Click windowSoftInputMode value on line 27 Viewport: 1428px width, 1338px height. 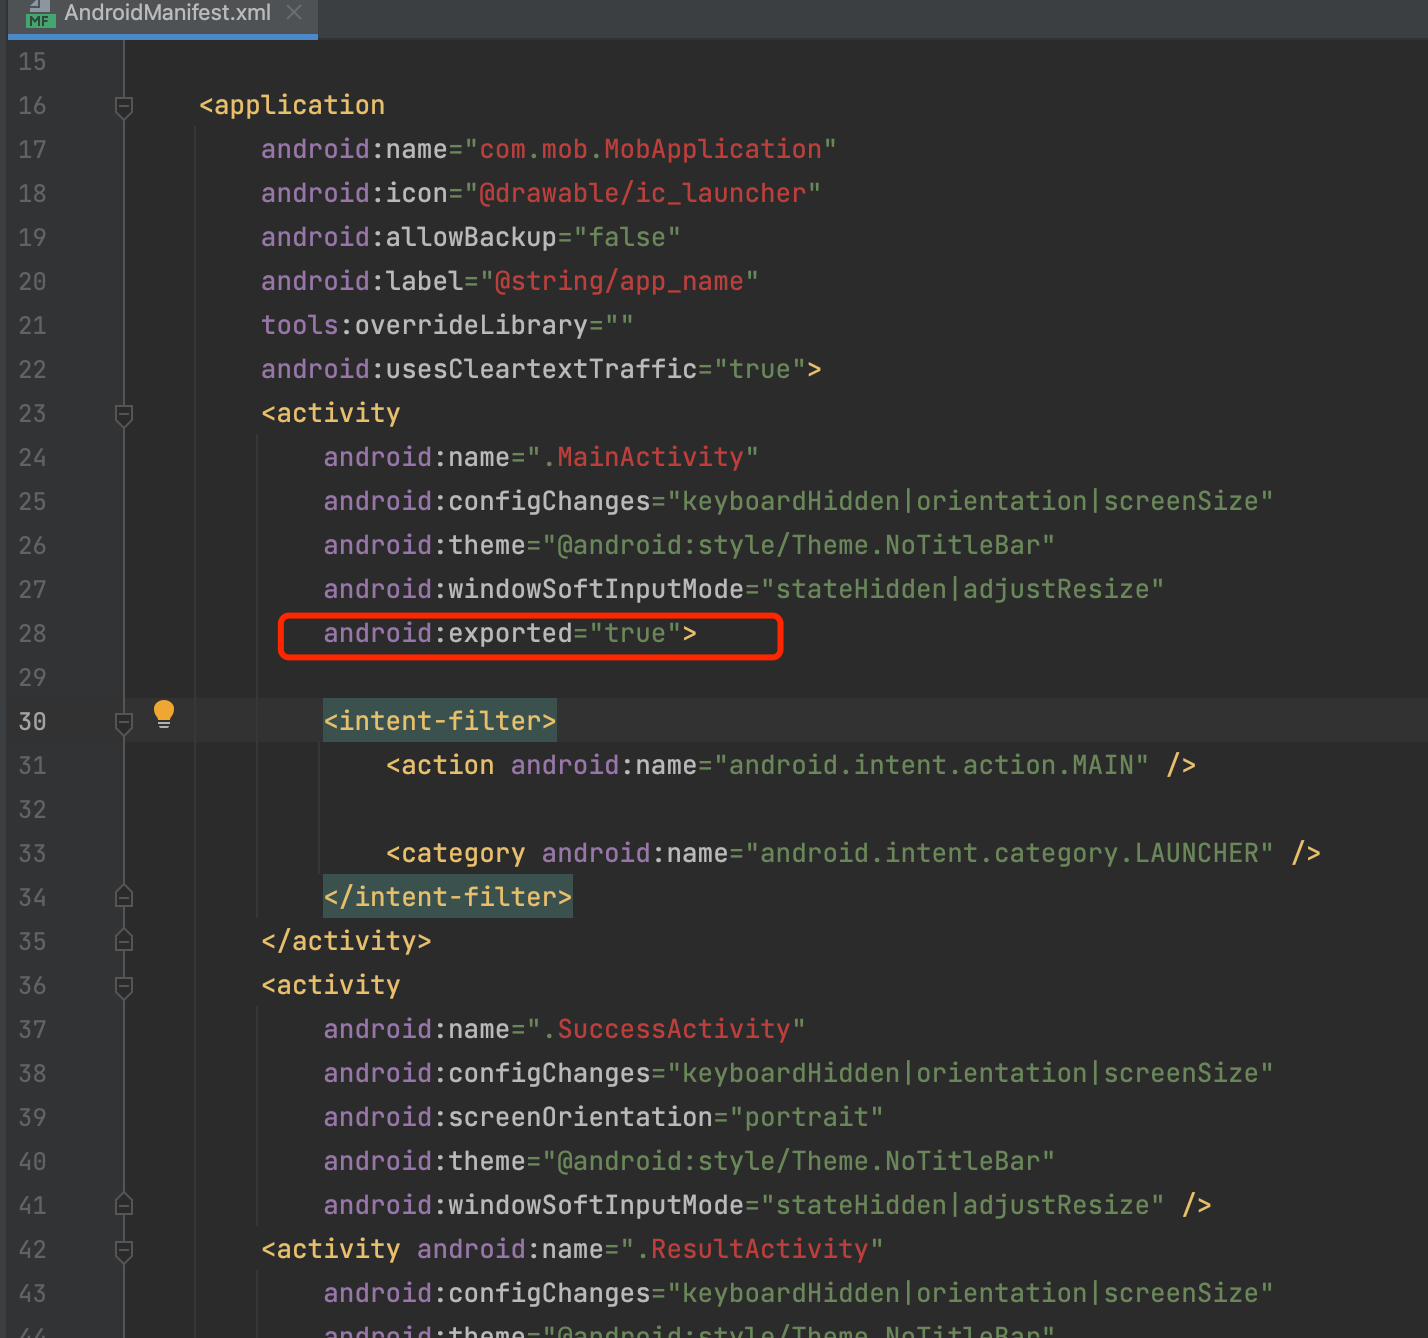pyautogui.click(x=962, y=589)
